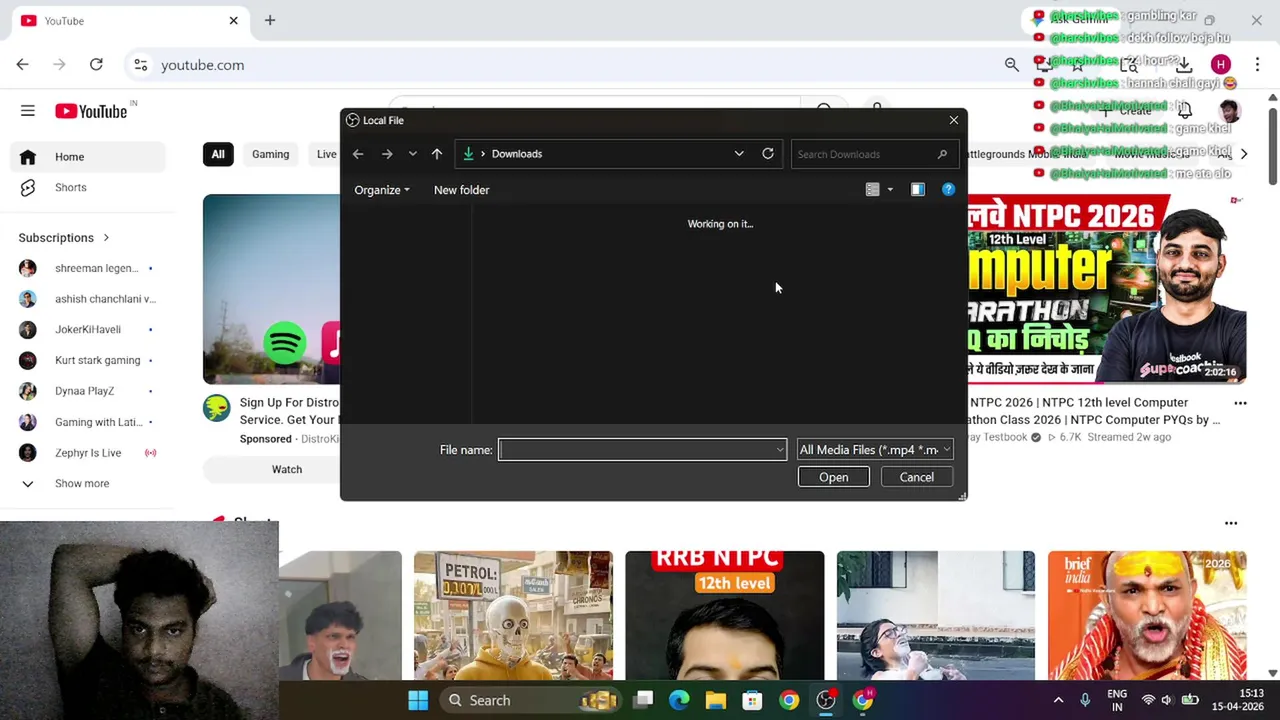Toggle the preview pane icon
The image size is (1280, 720).
[x=918, y=190]
